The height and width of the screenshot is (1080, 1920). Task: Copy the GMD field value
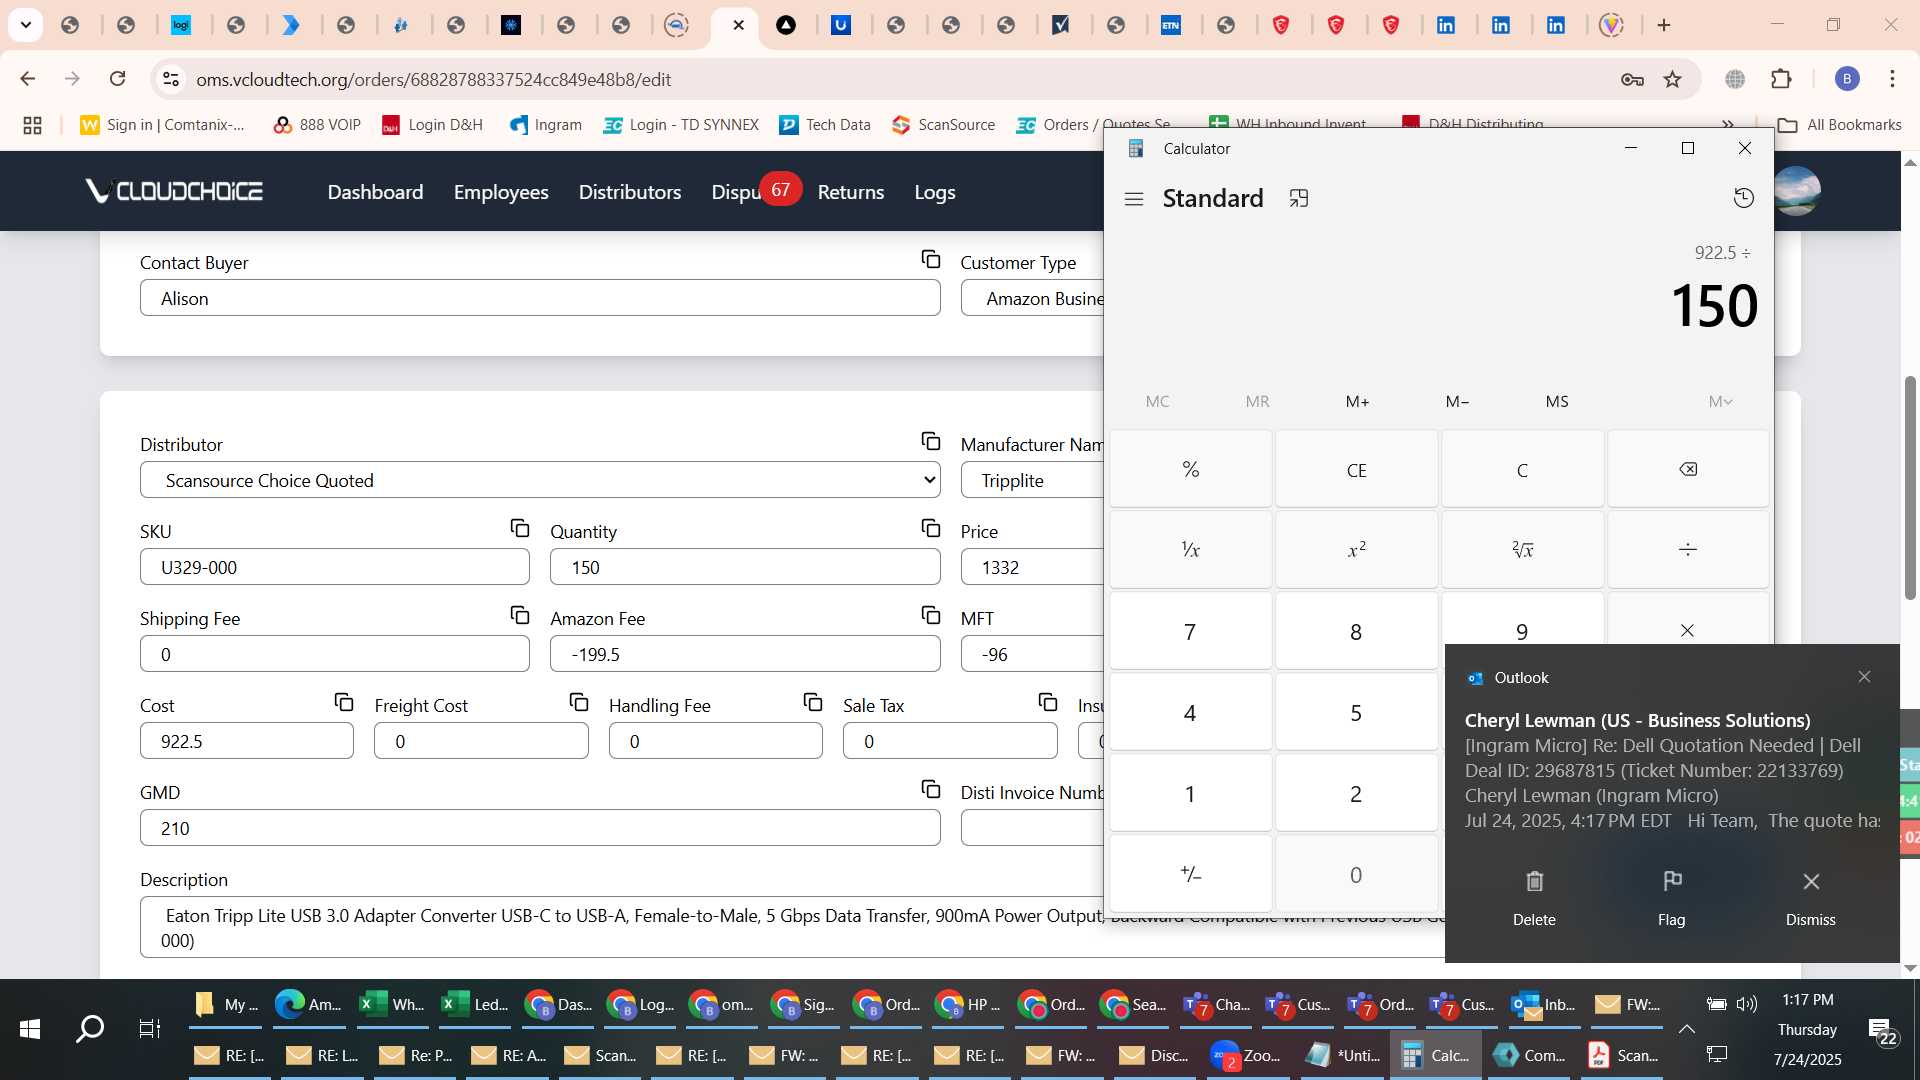[931, 790]
